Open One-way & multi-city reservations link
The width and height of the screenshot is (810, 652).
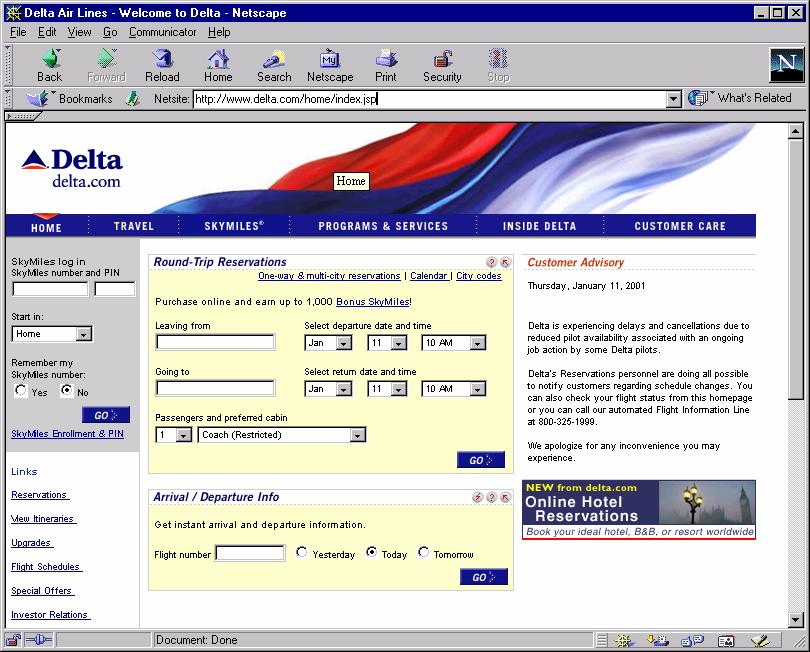pyautogui.click(x=329, y=276)
